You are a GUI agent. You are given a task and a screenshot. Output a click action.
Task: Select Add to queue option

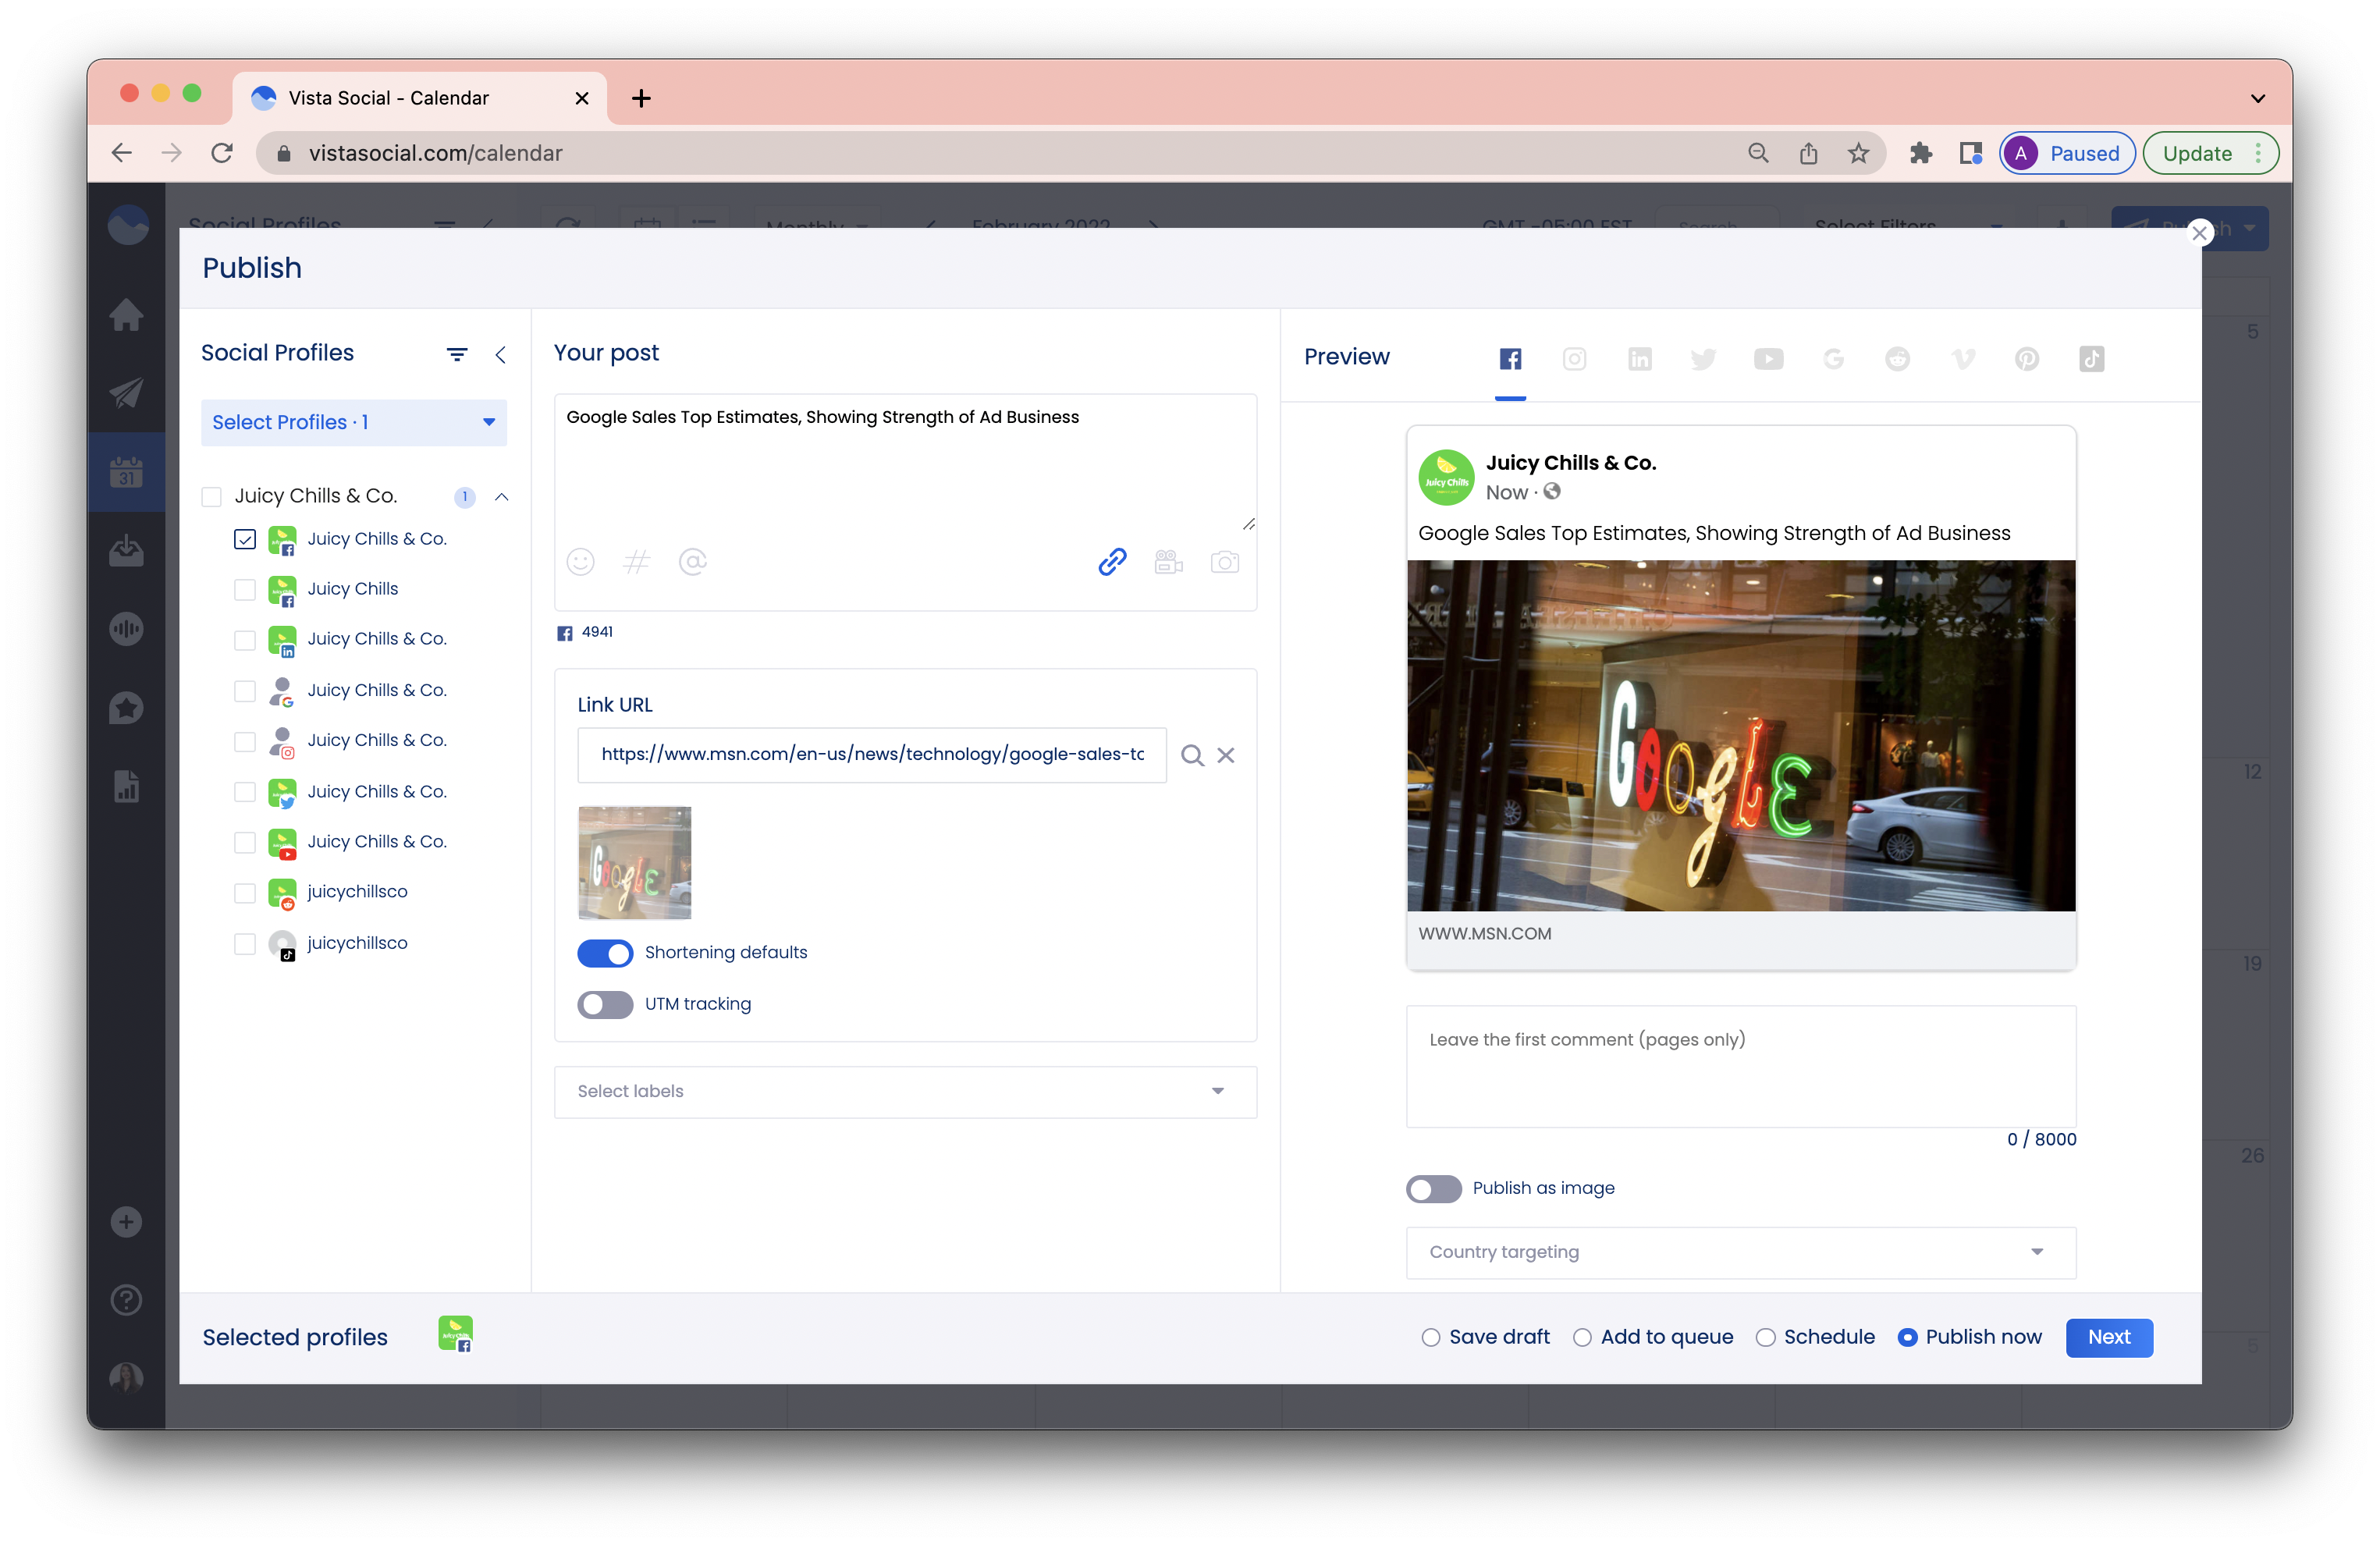1582,1337
